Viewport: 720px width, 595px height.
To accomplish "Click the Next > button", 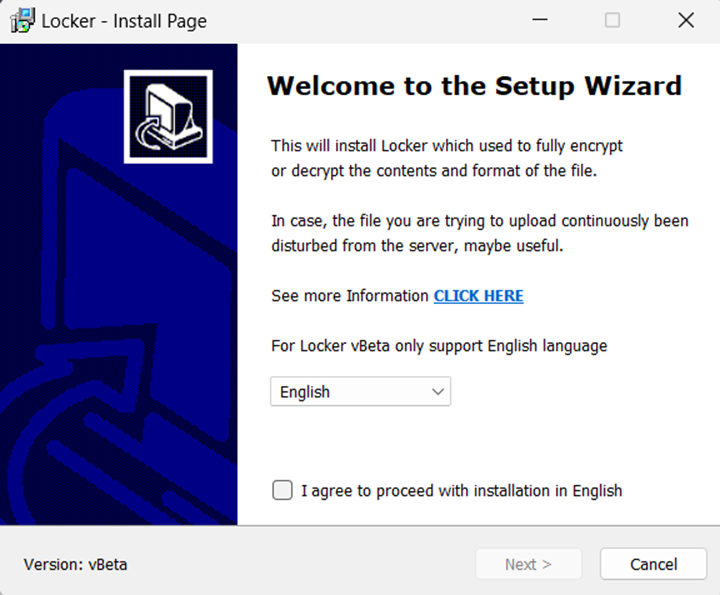I will pos(529,564).
